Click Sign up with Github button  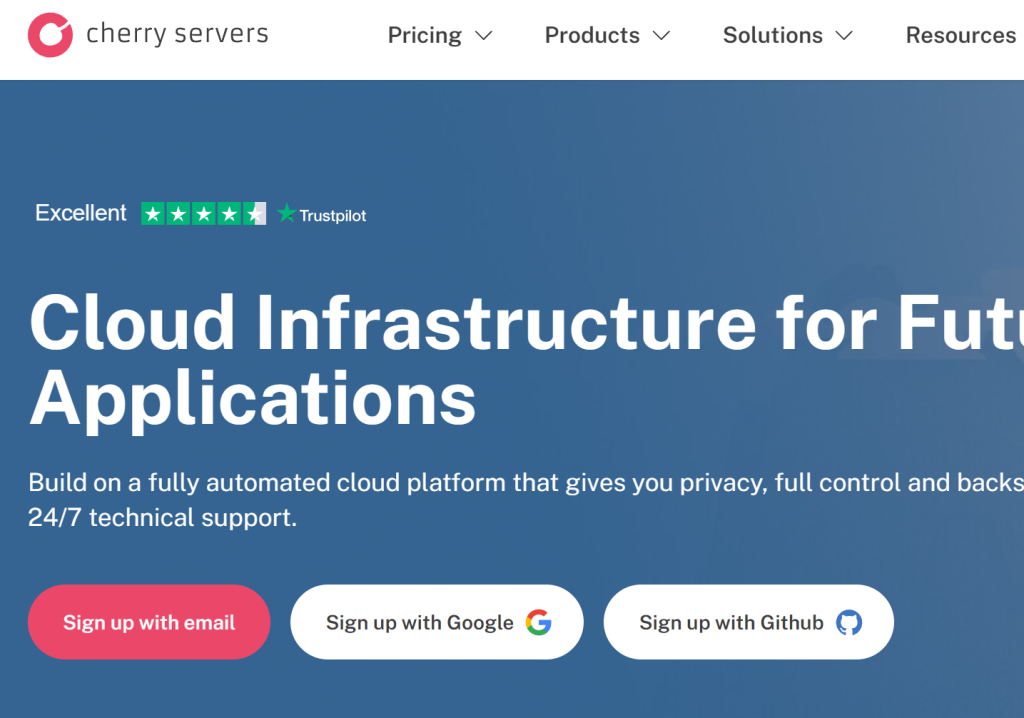(748, 622)
